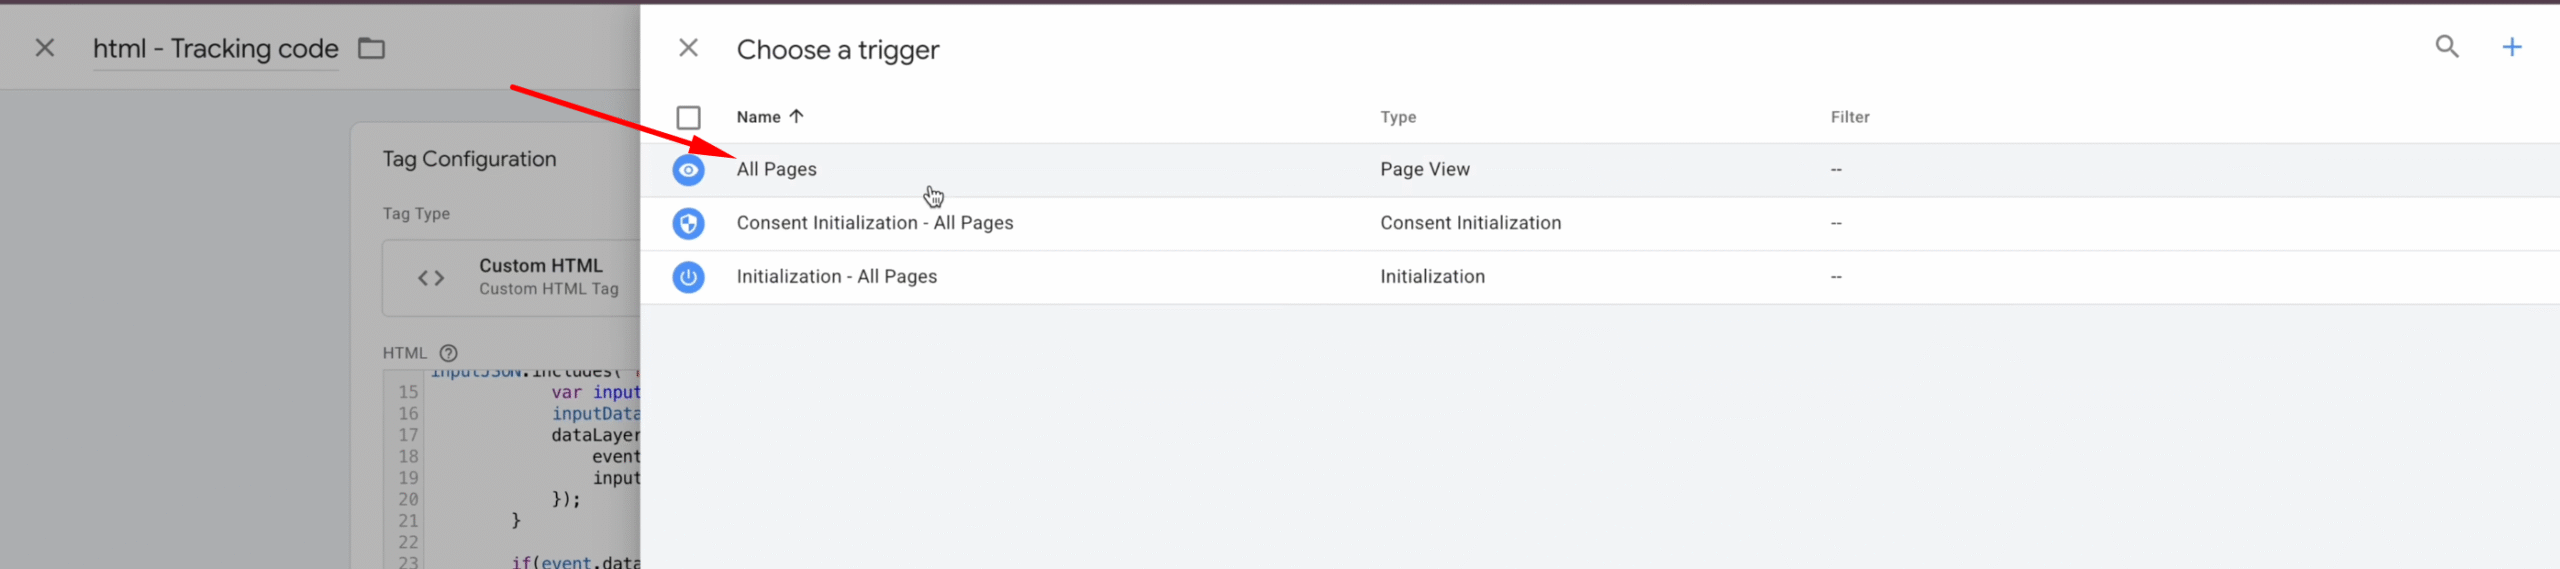2560x569 pixels.
Task: Sort triggers by Name column
Action: [x=758, y=117]
